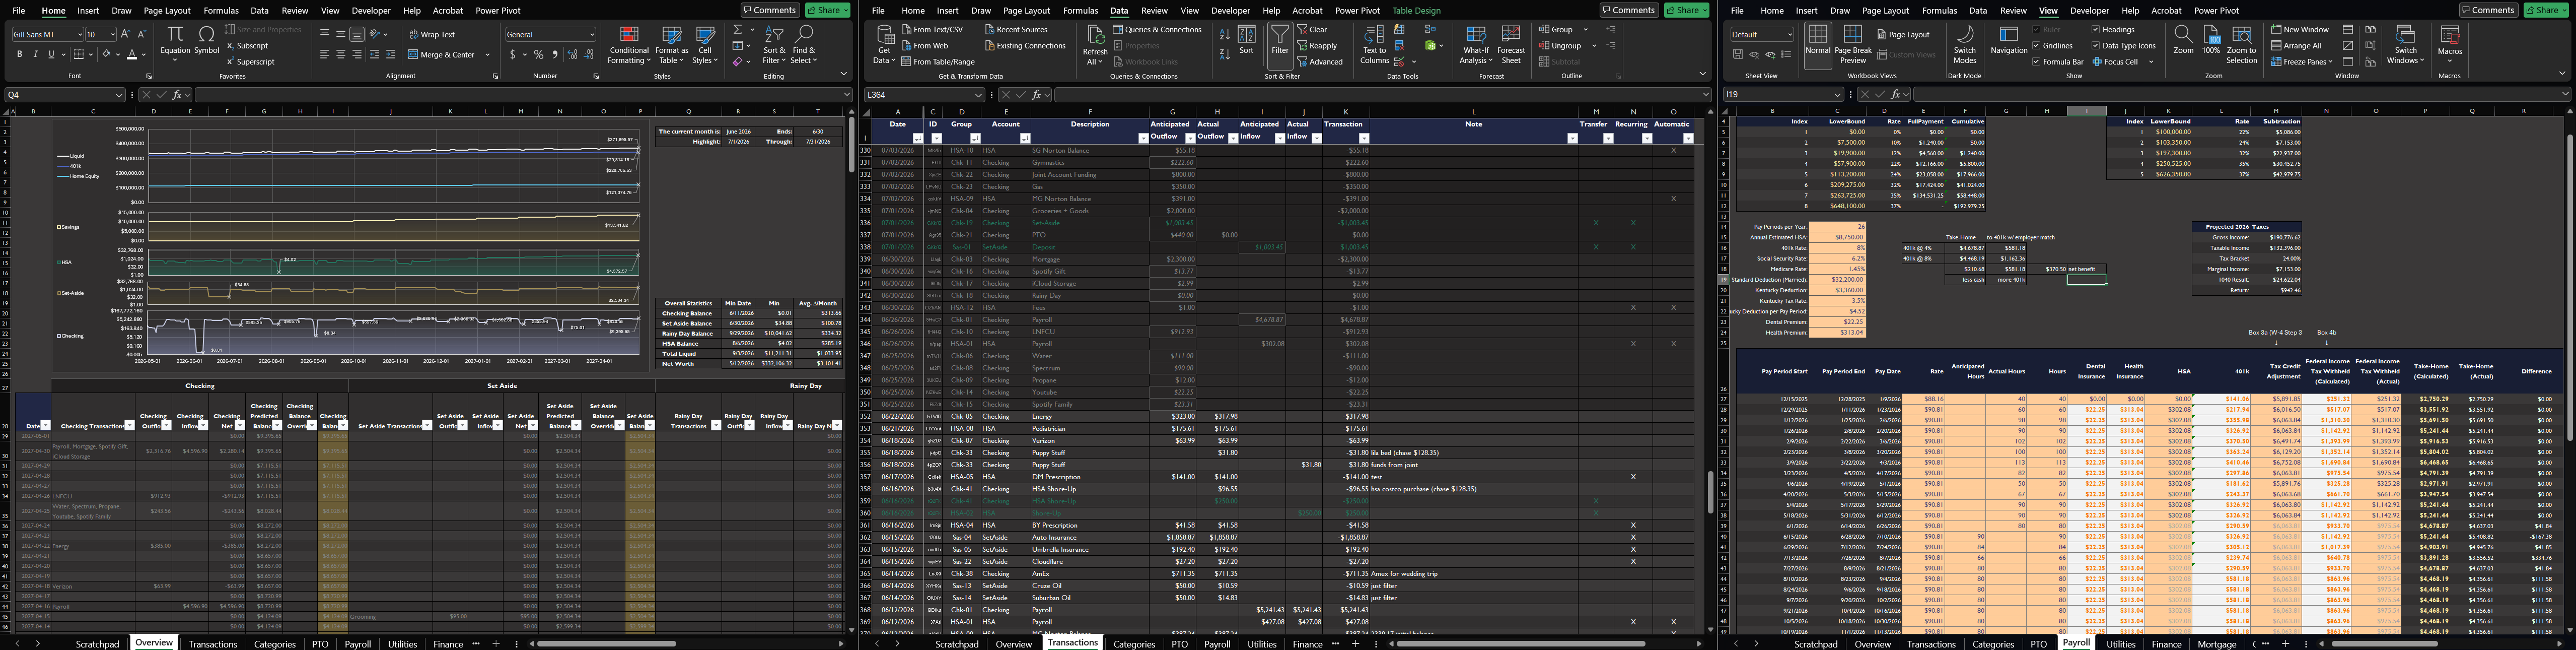The width and height of the screenshot is (2576, 650).
Task: Open Cell Styles gallery
Action: tap(705, 46)
